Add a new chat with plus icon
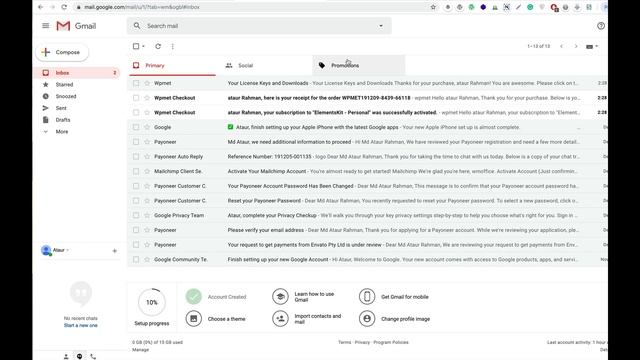This screenshot has height=360, width=640. pyautogui.click(x=115, y=251)
